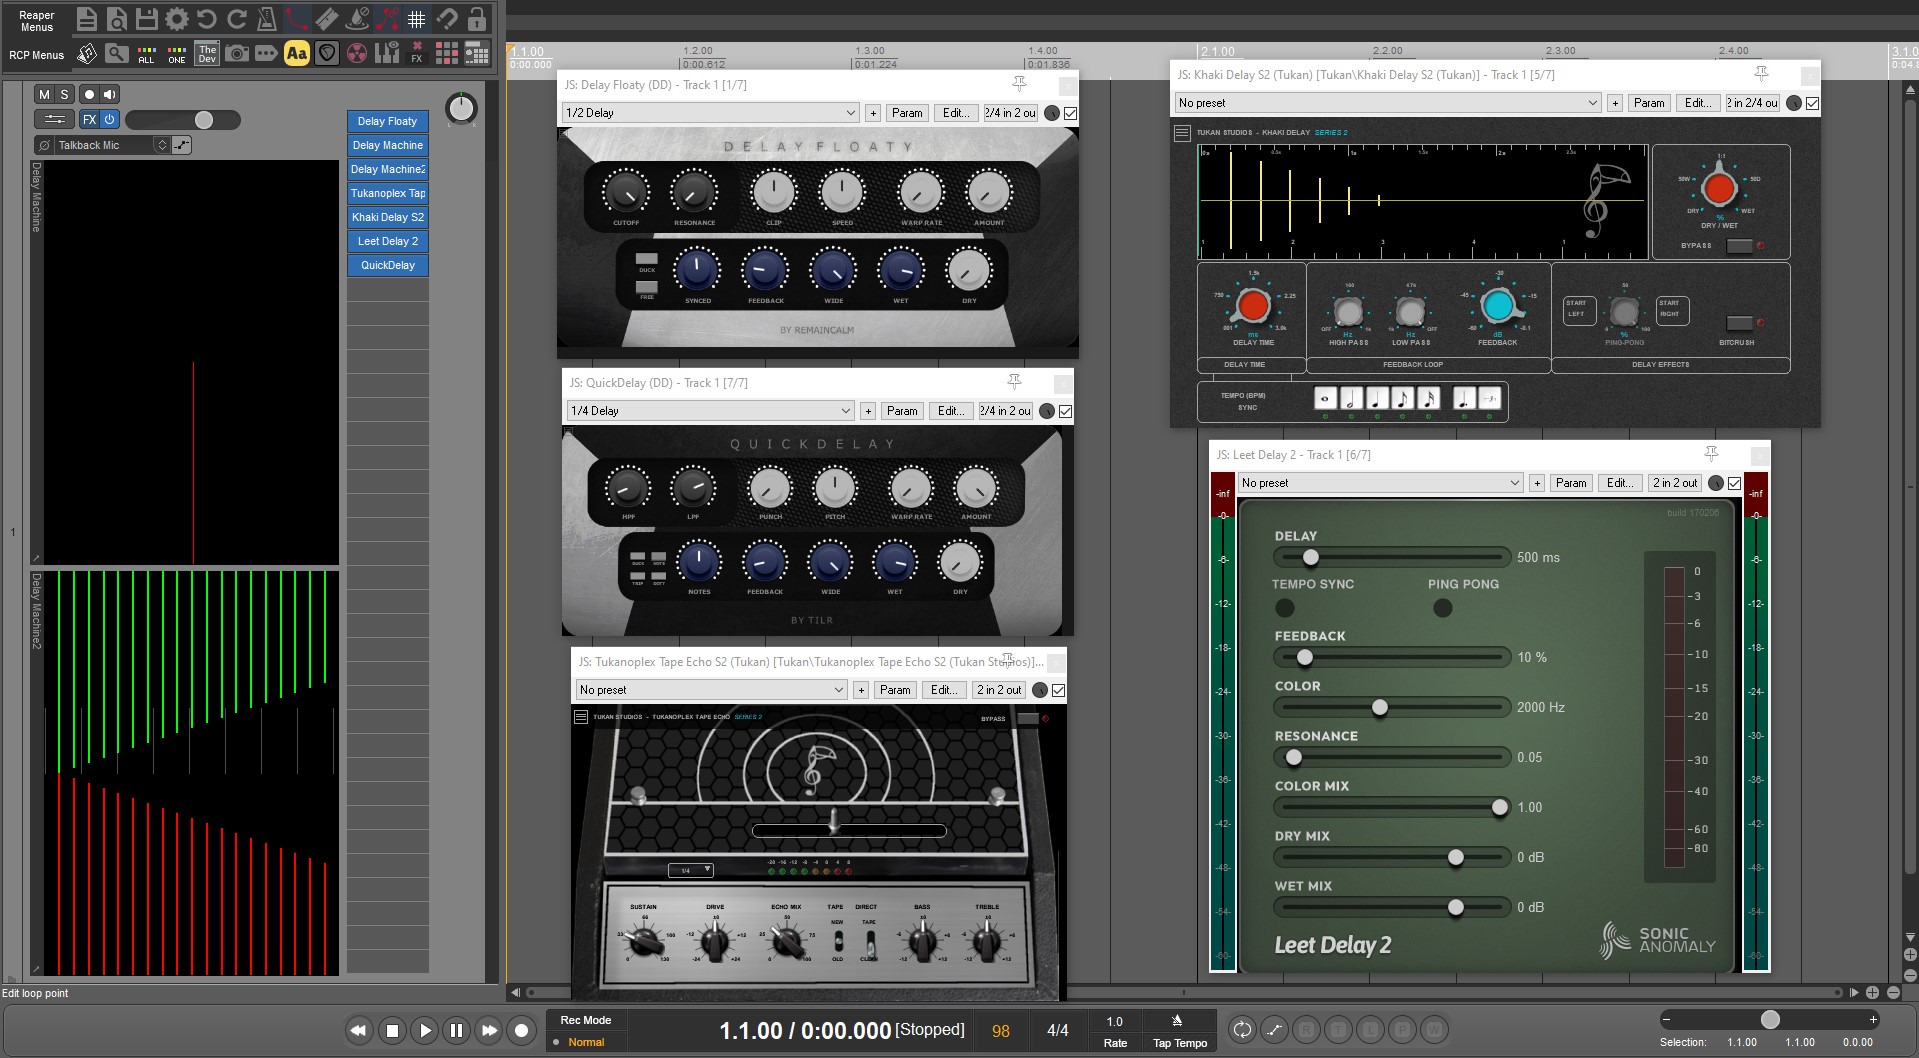The height and width of the screenshot is (1058, 1919).
Task: Toggle the snap magnet icon
Action: click(447, 18)
